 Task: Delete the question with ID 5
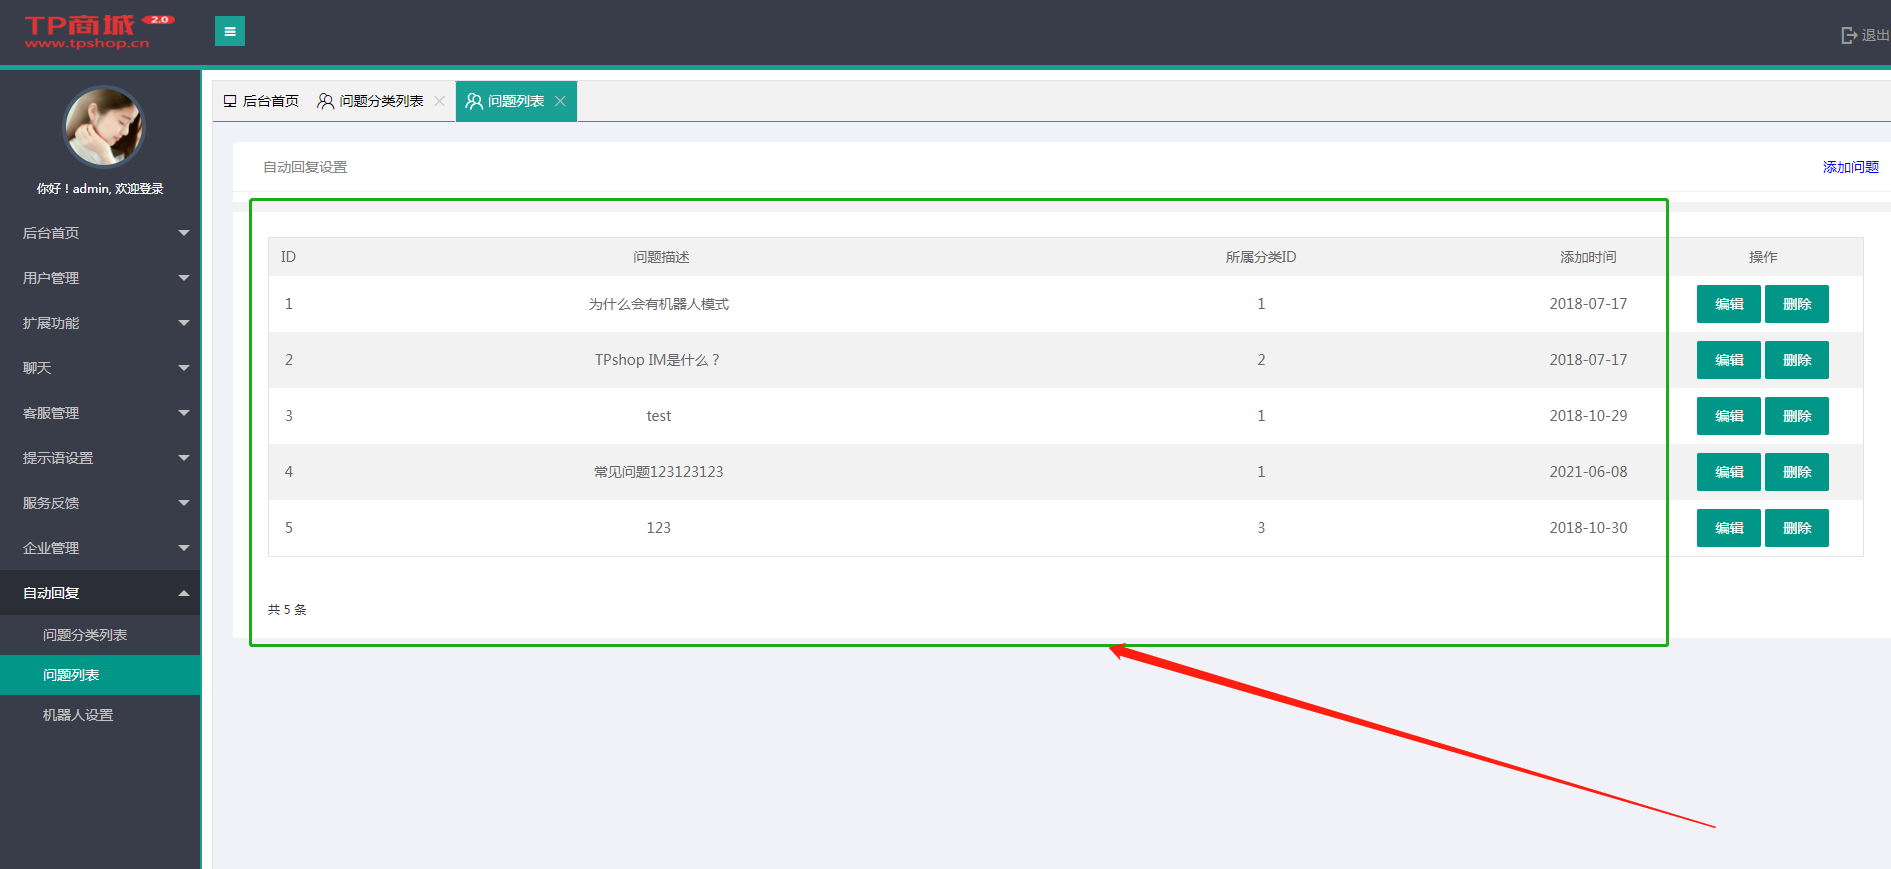coord(1796,528)
